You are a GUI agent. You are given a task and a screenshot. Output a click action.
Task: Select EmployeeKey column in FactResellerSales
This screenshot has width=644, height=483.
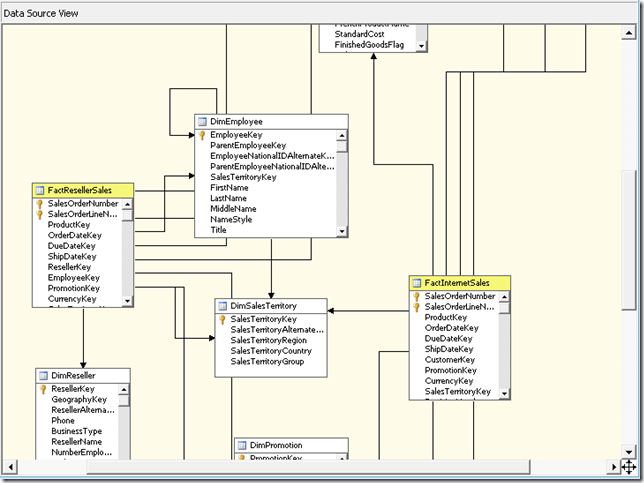[74, 278]
